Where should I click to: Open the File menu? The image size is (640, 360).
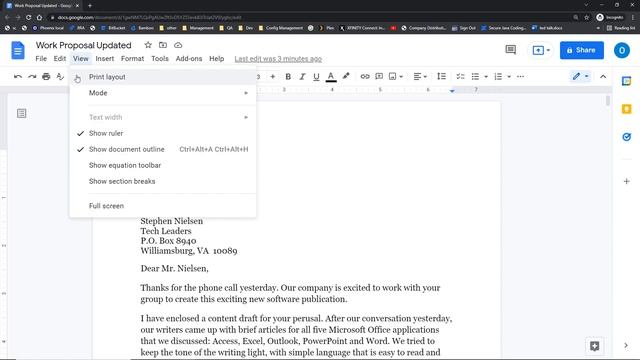[x=41, y=58]
